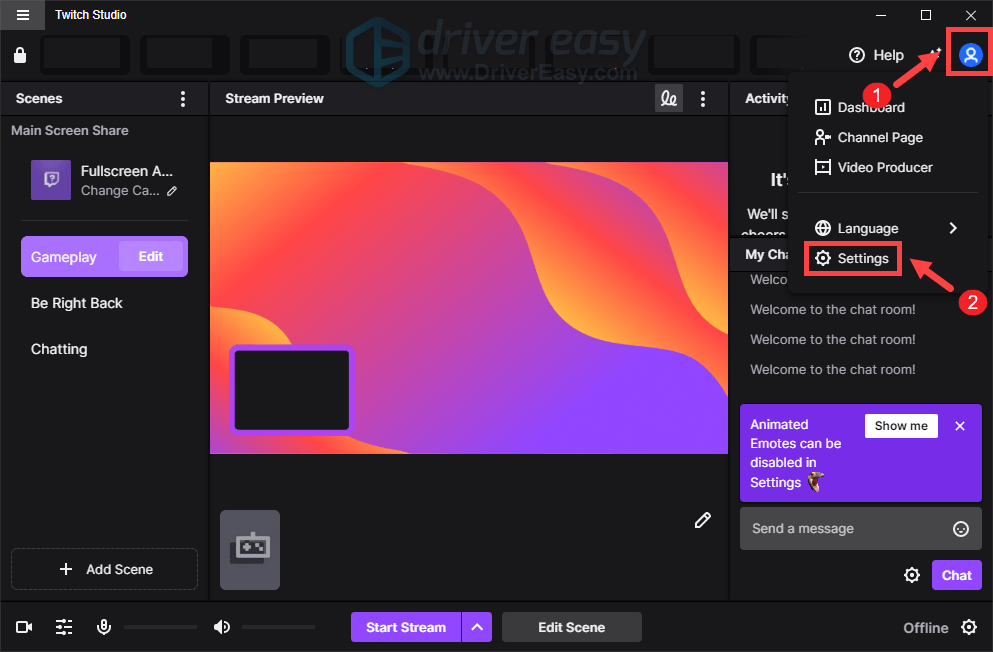
Task: Open the emoji picker in chat
Action: [x=961, y=529]
